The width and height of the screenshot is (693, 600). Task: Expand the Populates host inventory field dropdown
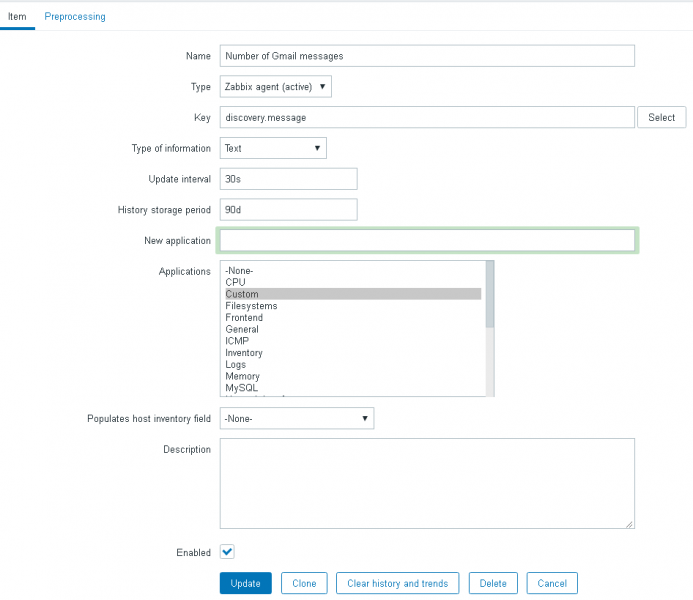(297, 418)
